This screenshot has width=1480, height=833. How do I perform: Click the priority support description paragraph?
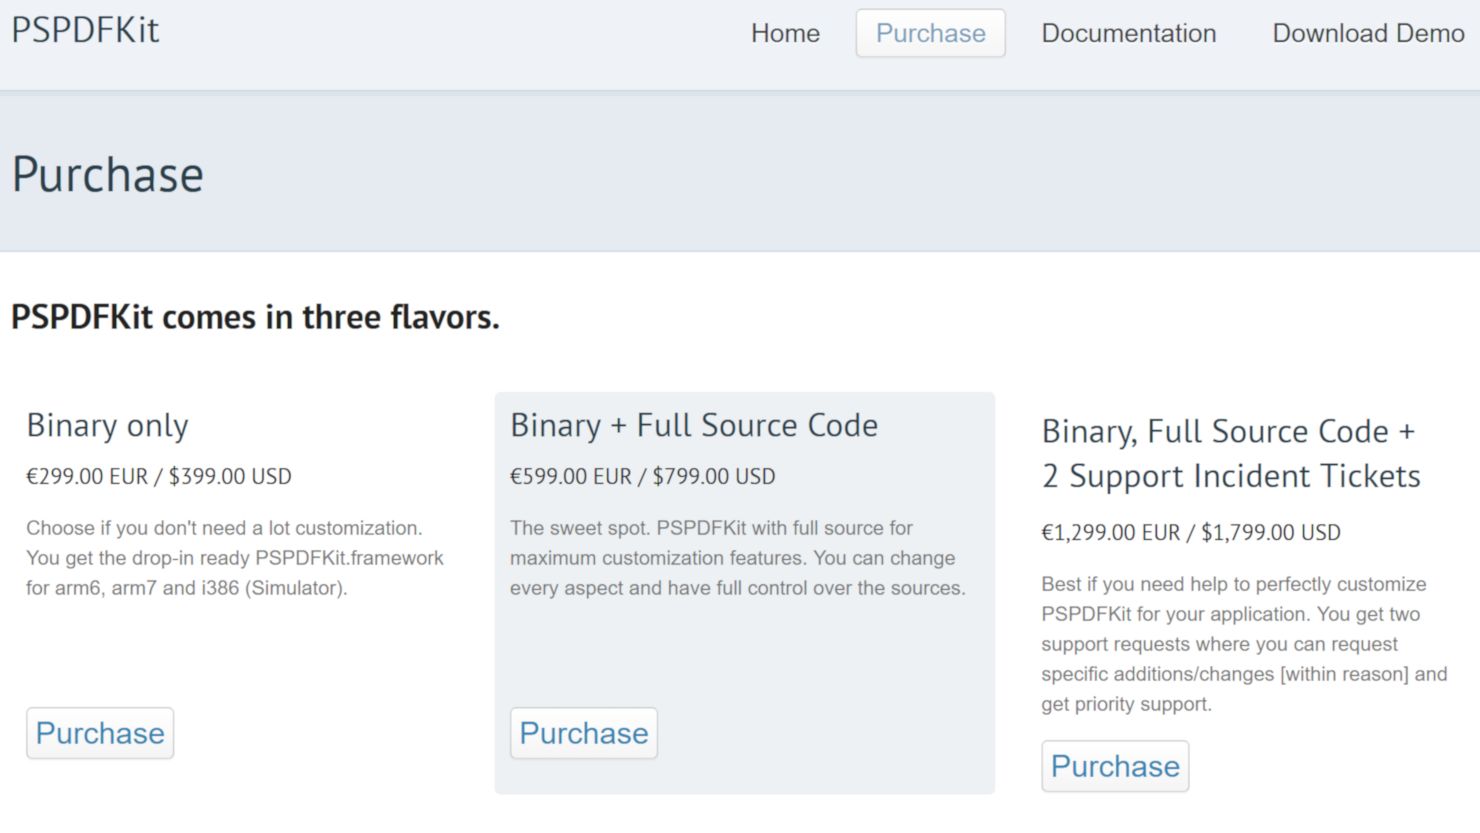click(x=1243, y=644)
